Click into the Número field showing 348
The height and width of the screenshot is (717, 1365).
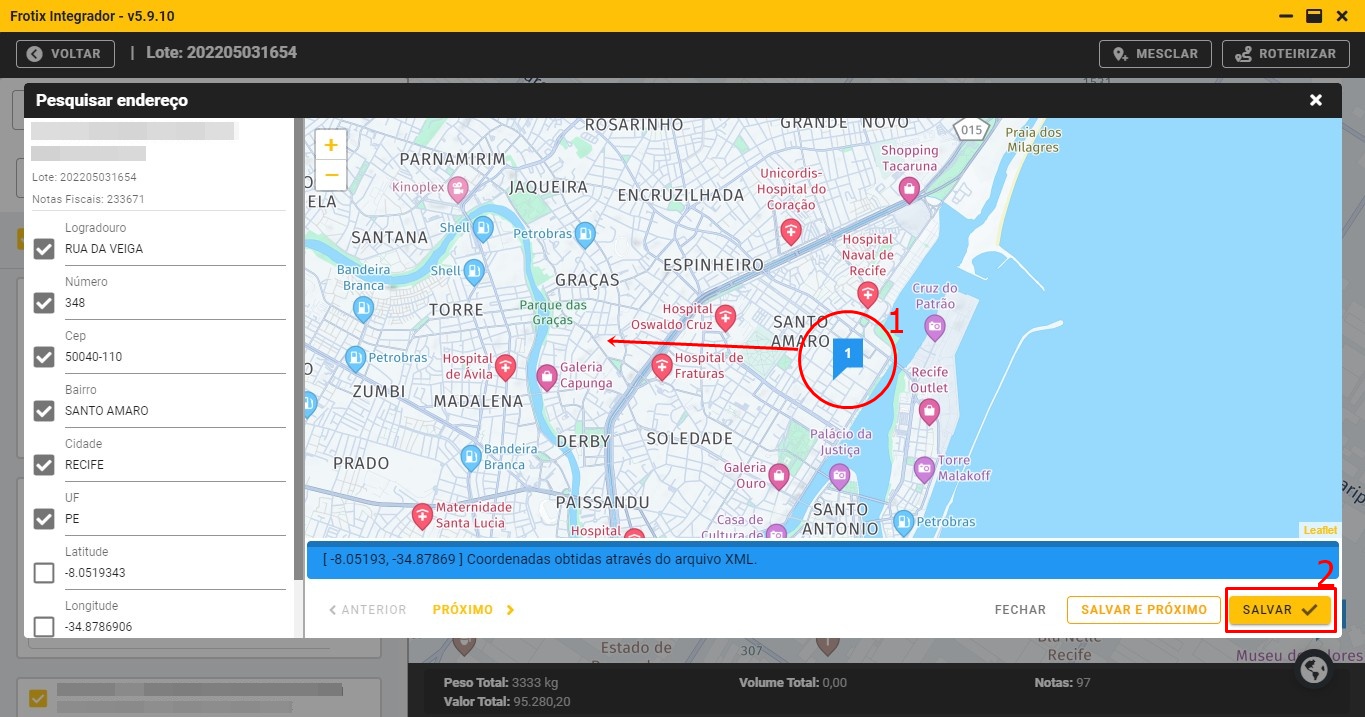[x=170, y=303]
